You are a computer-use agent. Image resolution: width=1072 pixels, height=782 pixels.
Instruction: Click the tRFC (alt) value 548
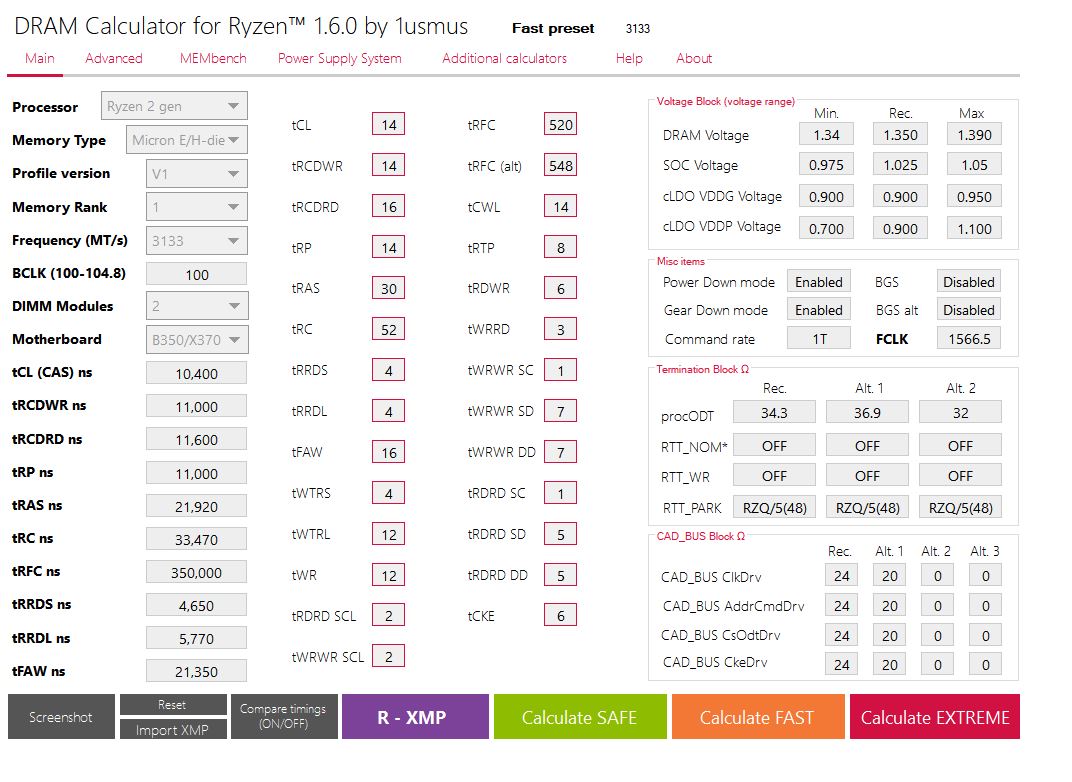[561, 165]
